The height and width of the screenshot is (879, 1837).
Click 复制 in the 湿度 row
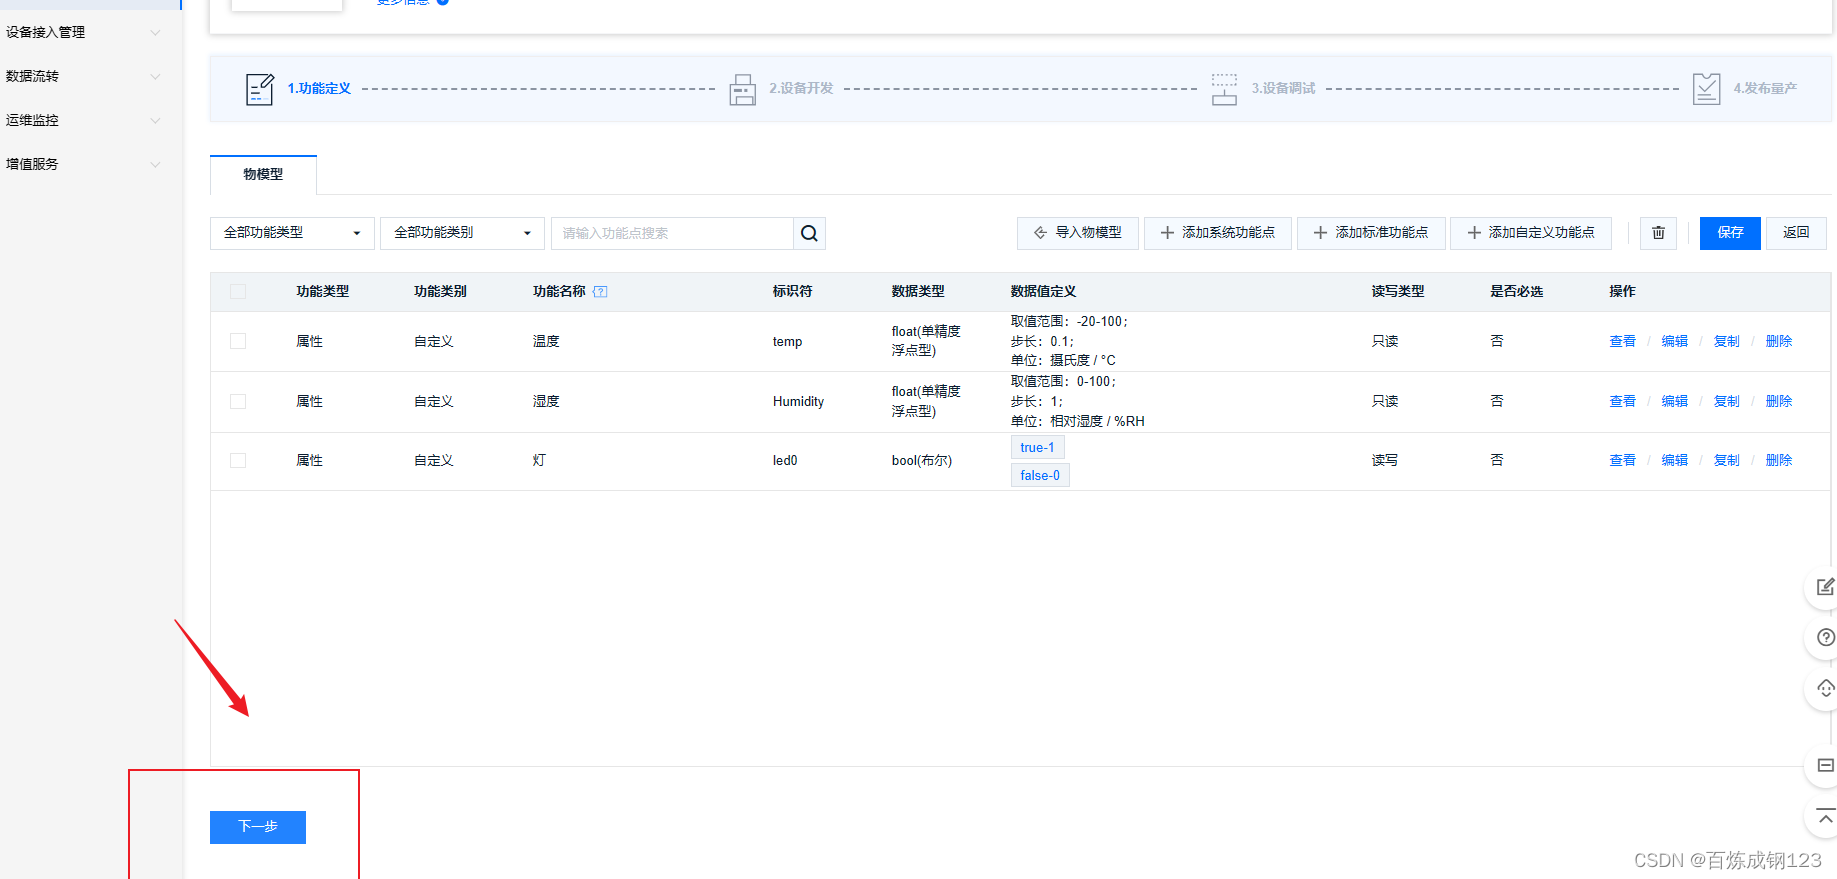pos(1726,401)
